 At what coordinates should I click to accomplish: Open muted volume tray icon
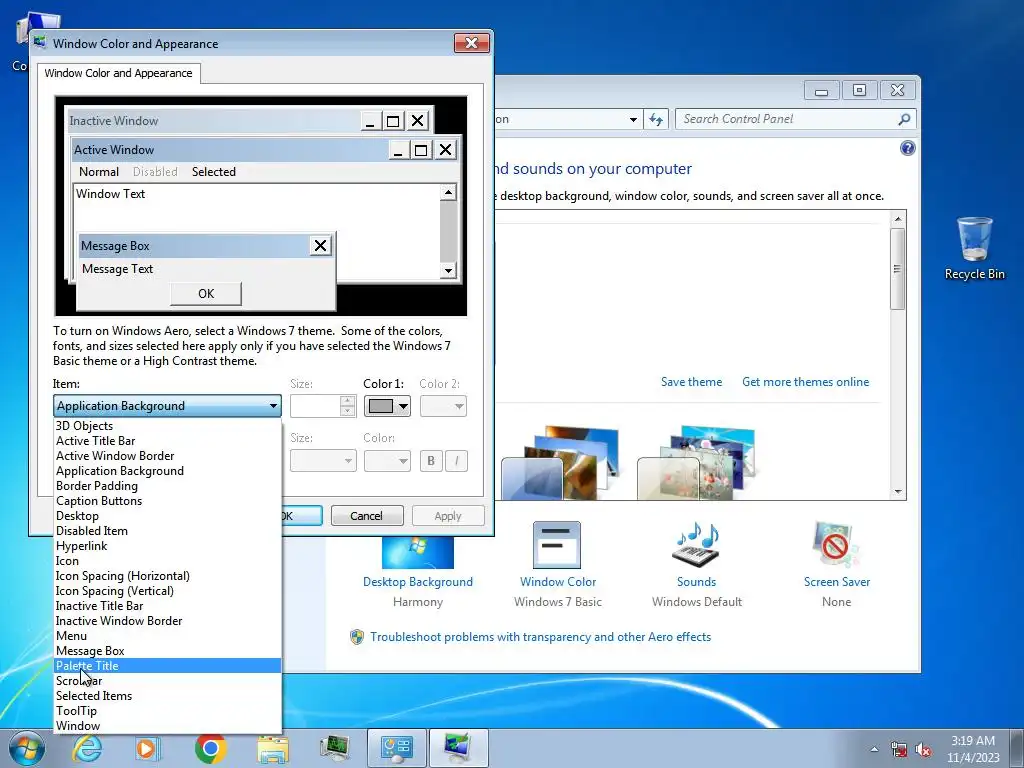pos(923,749)
